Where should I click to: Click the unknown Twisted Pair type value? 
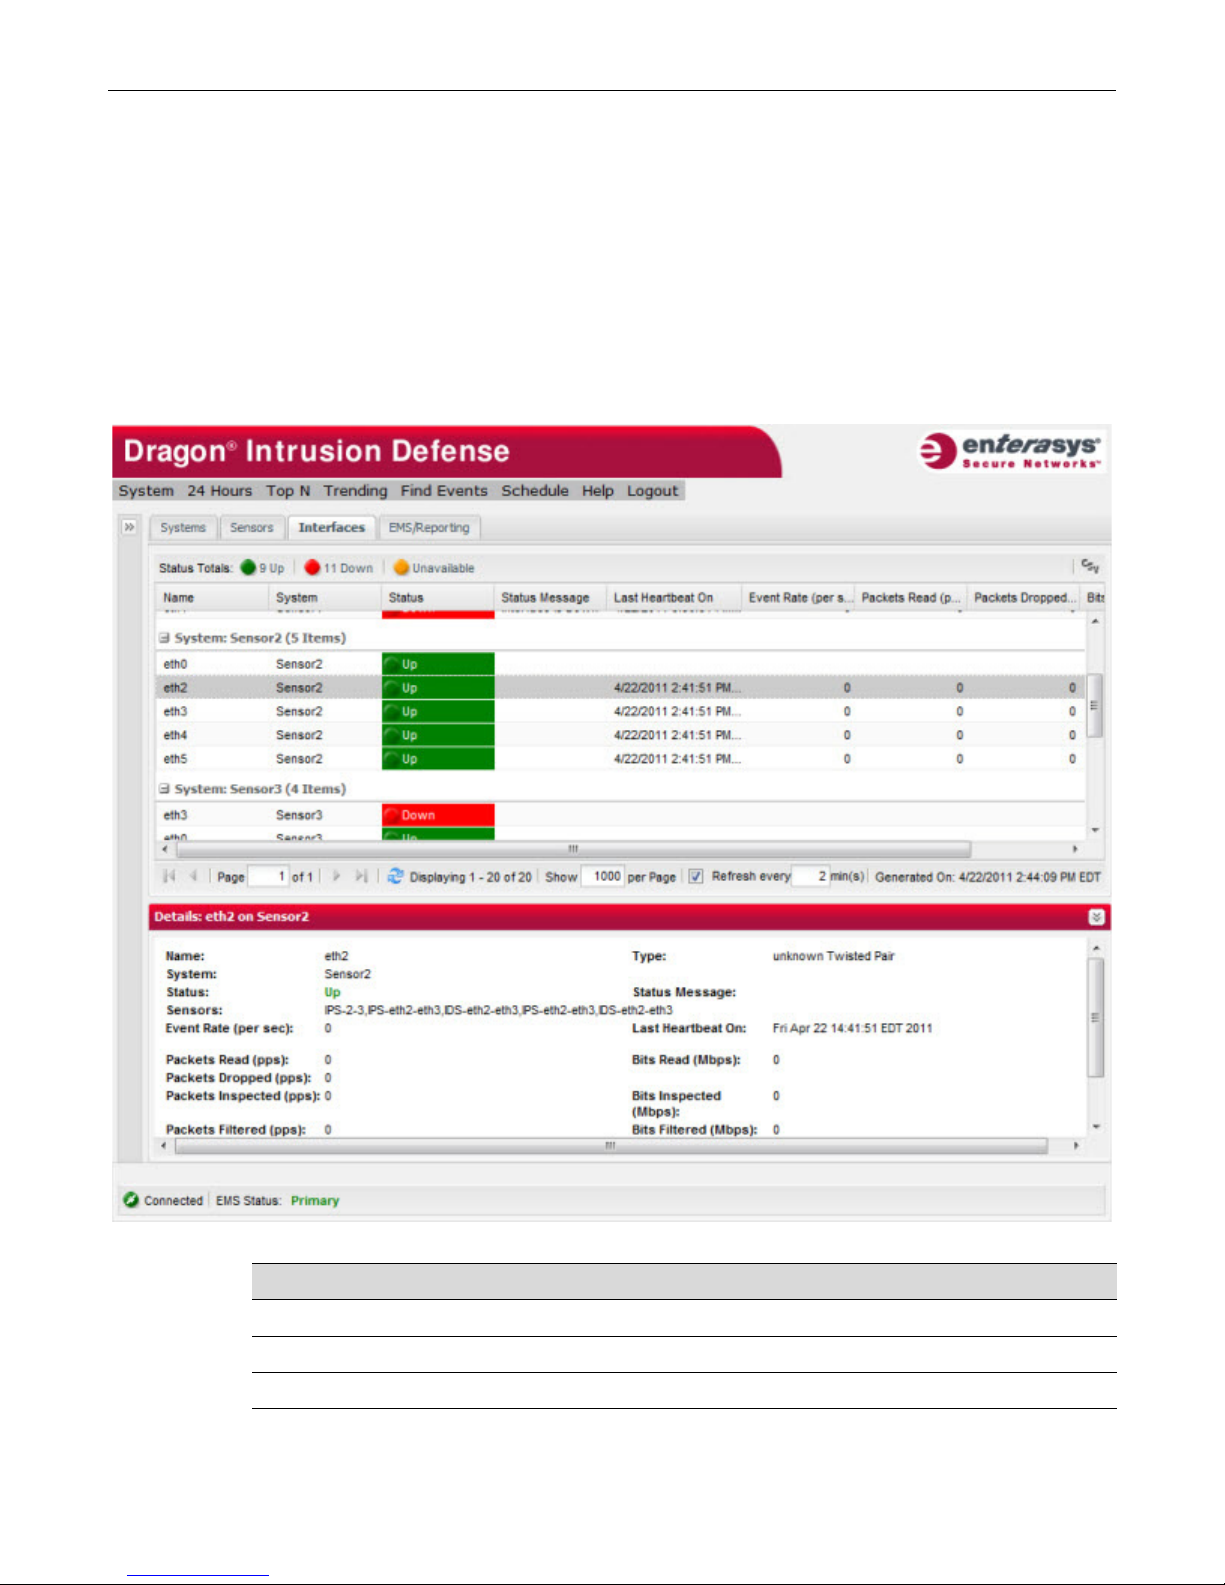[833, 956]
